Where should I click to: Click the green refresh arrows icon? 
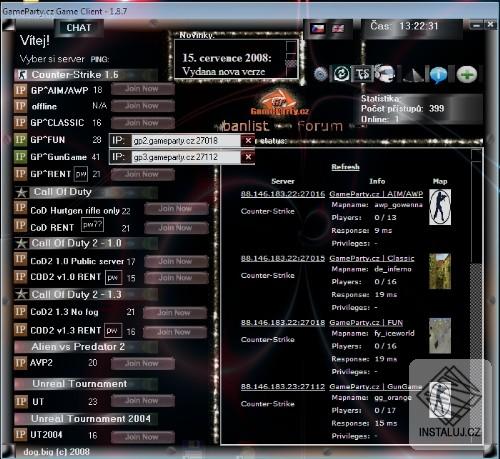[x=342, y=74]
